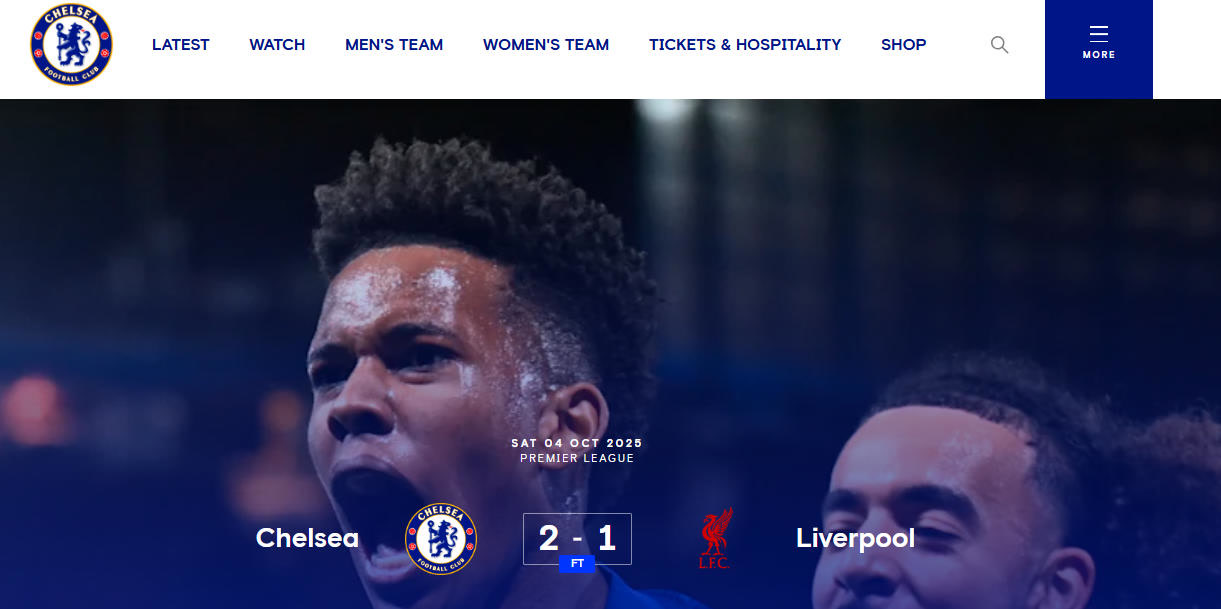The width and height of the screenshot is (1221, 609).
Task: Click the Liverpool team name text
Action: (855, 539)
